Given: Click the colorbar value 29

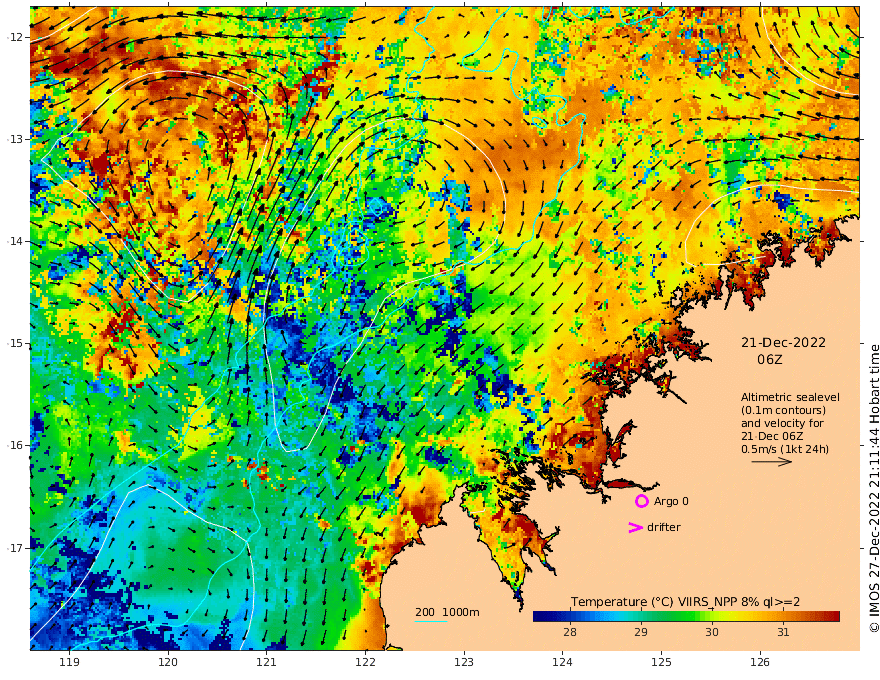Looking at the screenshot, I should (x=641, y=632).
